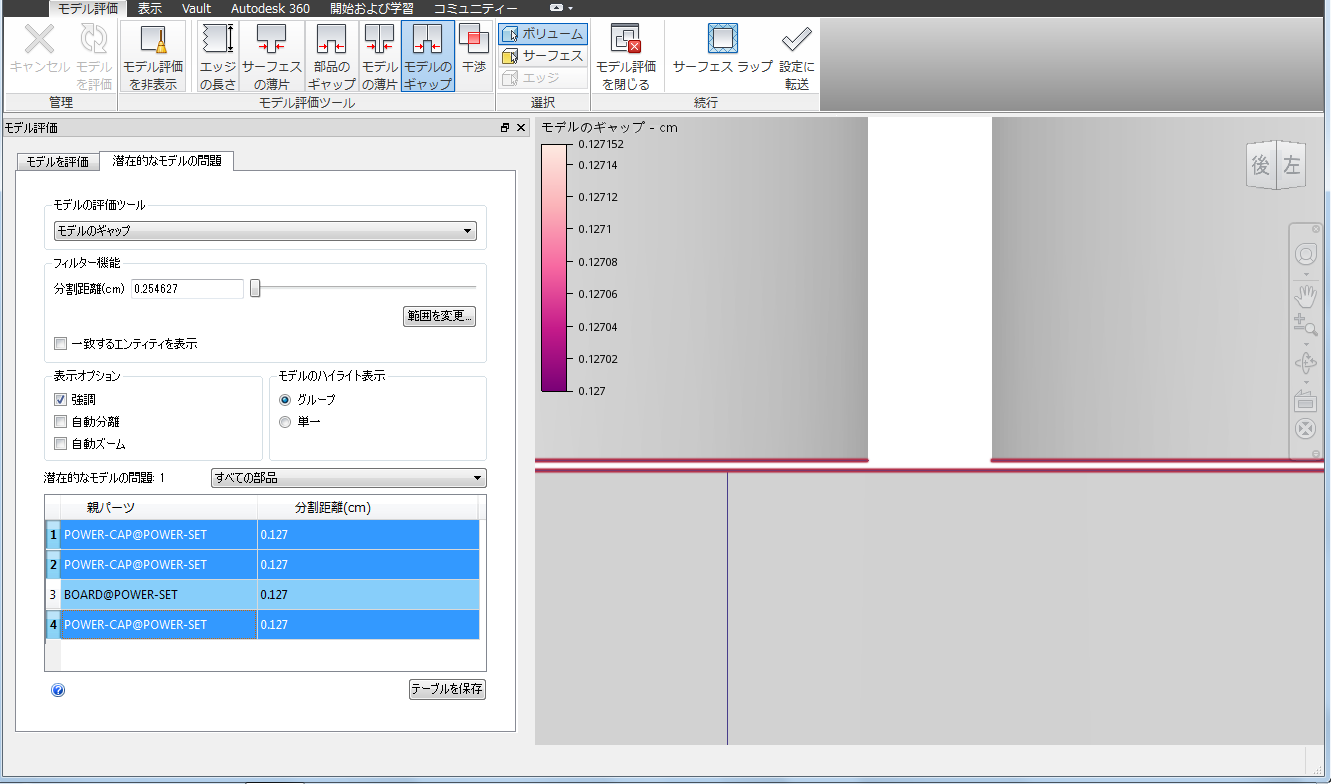Open the コミュニティー ribbon tab

(475, 8)
